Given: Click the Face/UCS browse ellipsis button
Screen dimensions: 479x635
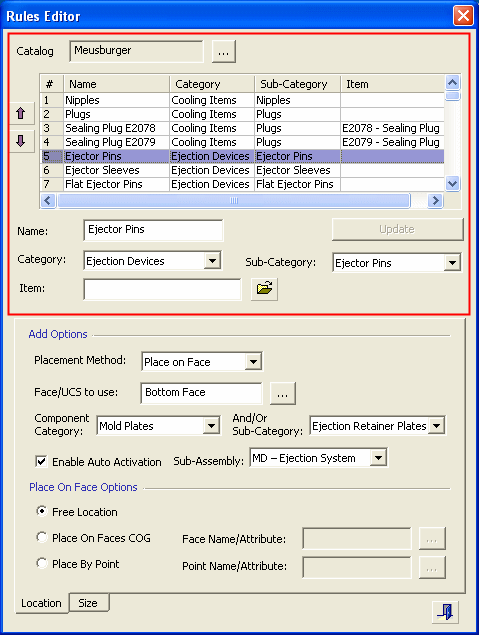Looking at the screenshot, I should [283, 393].
